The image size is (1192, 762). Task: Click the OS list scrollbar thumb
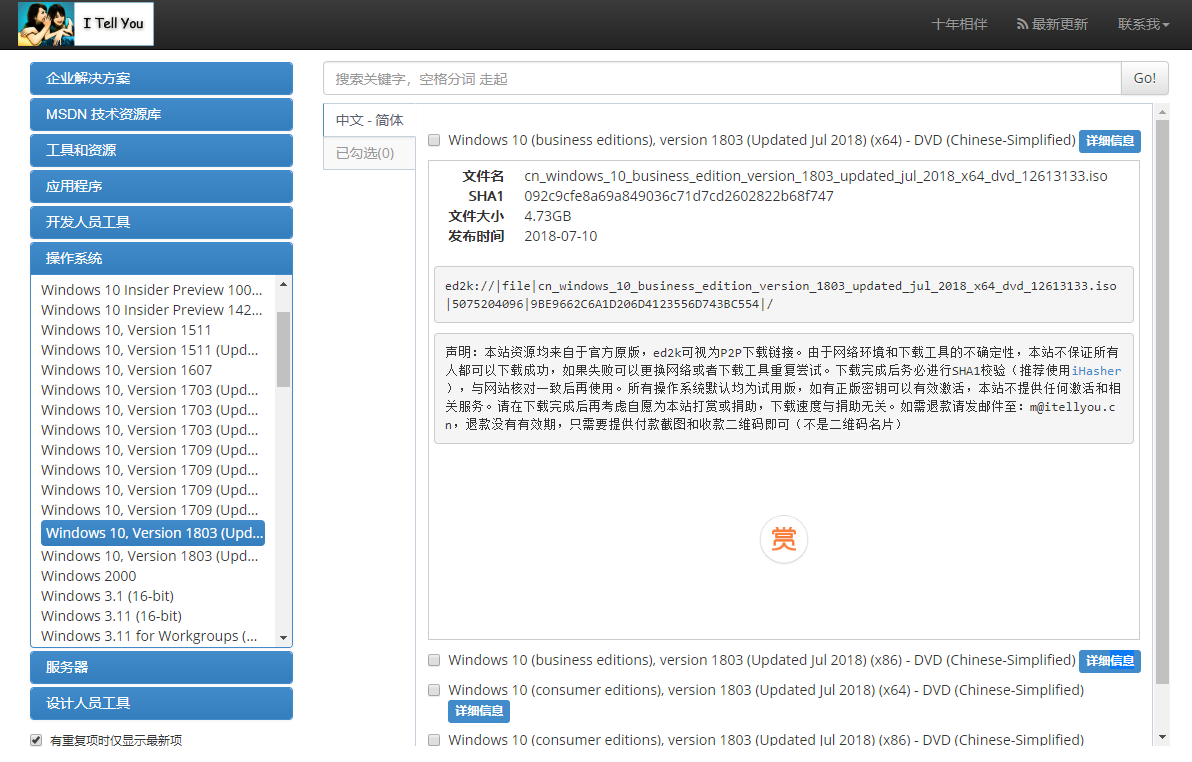284,349
